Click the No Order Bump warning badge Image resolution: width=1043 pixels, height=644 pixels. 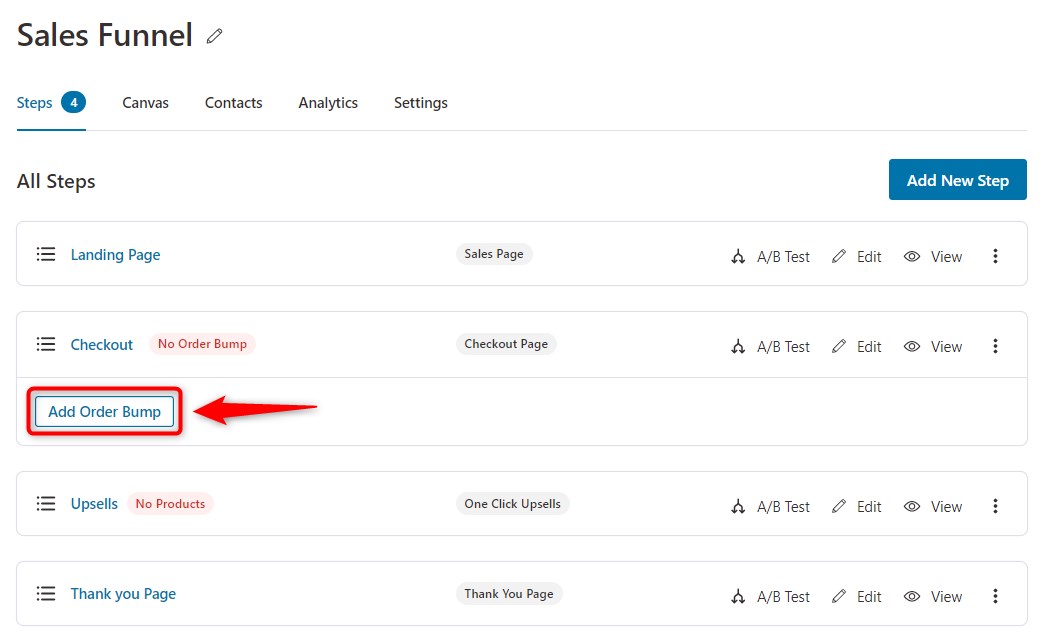[202, 344]
